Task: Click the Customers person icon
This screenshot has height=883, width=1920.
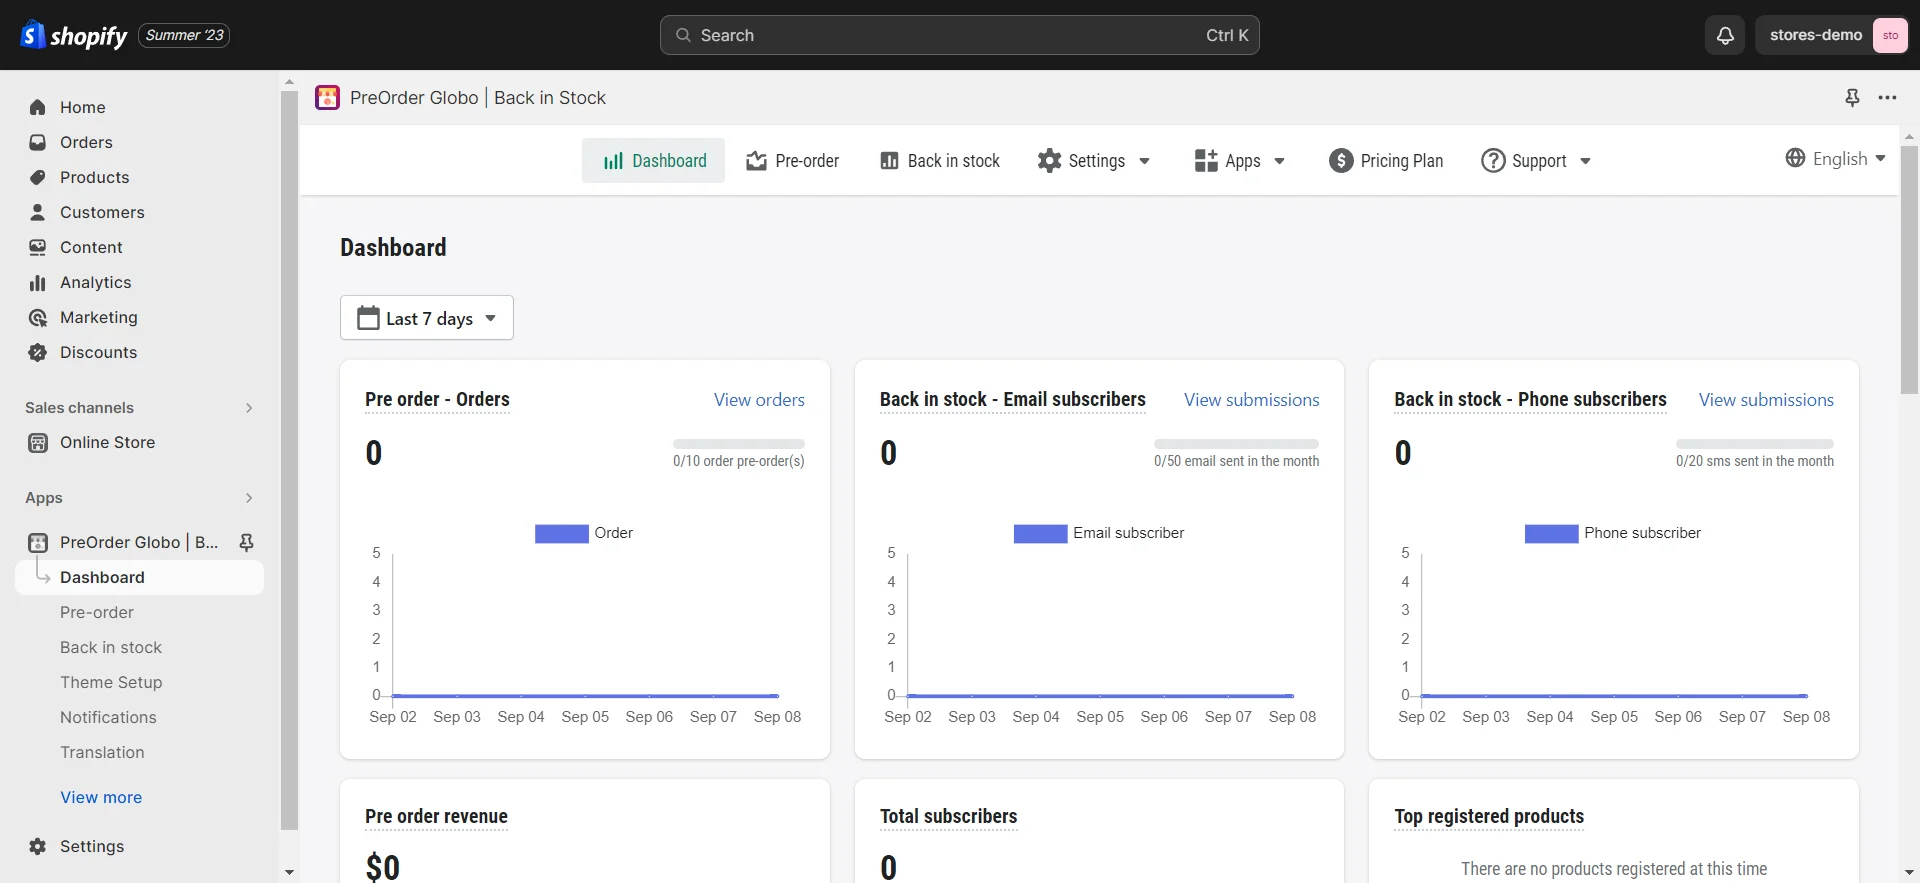Action: click(x=38, y=212)
